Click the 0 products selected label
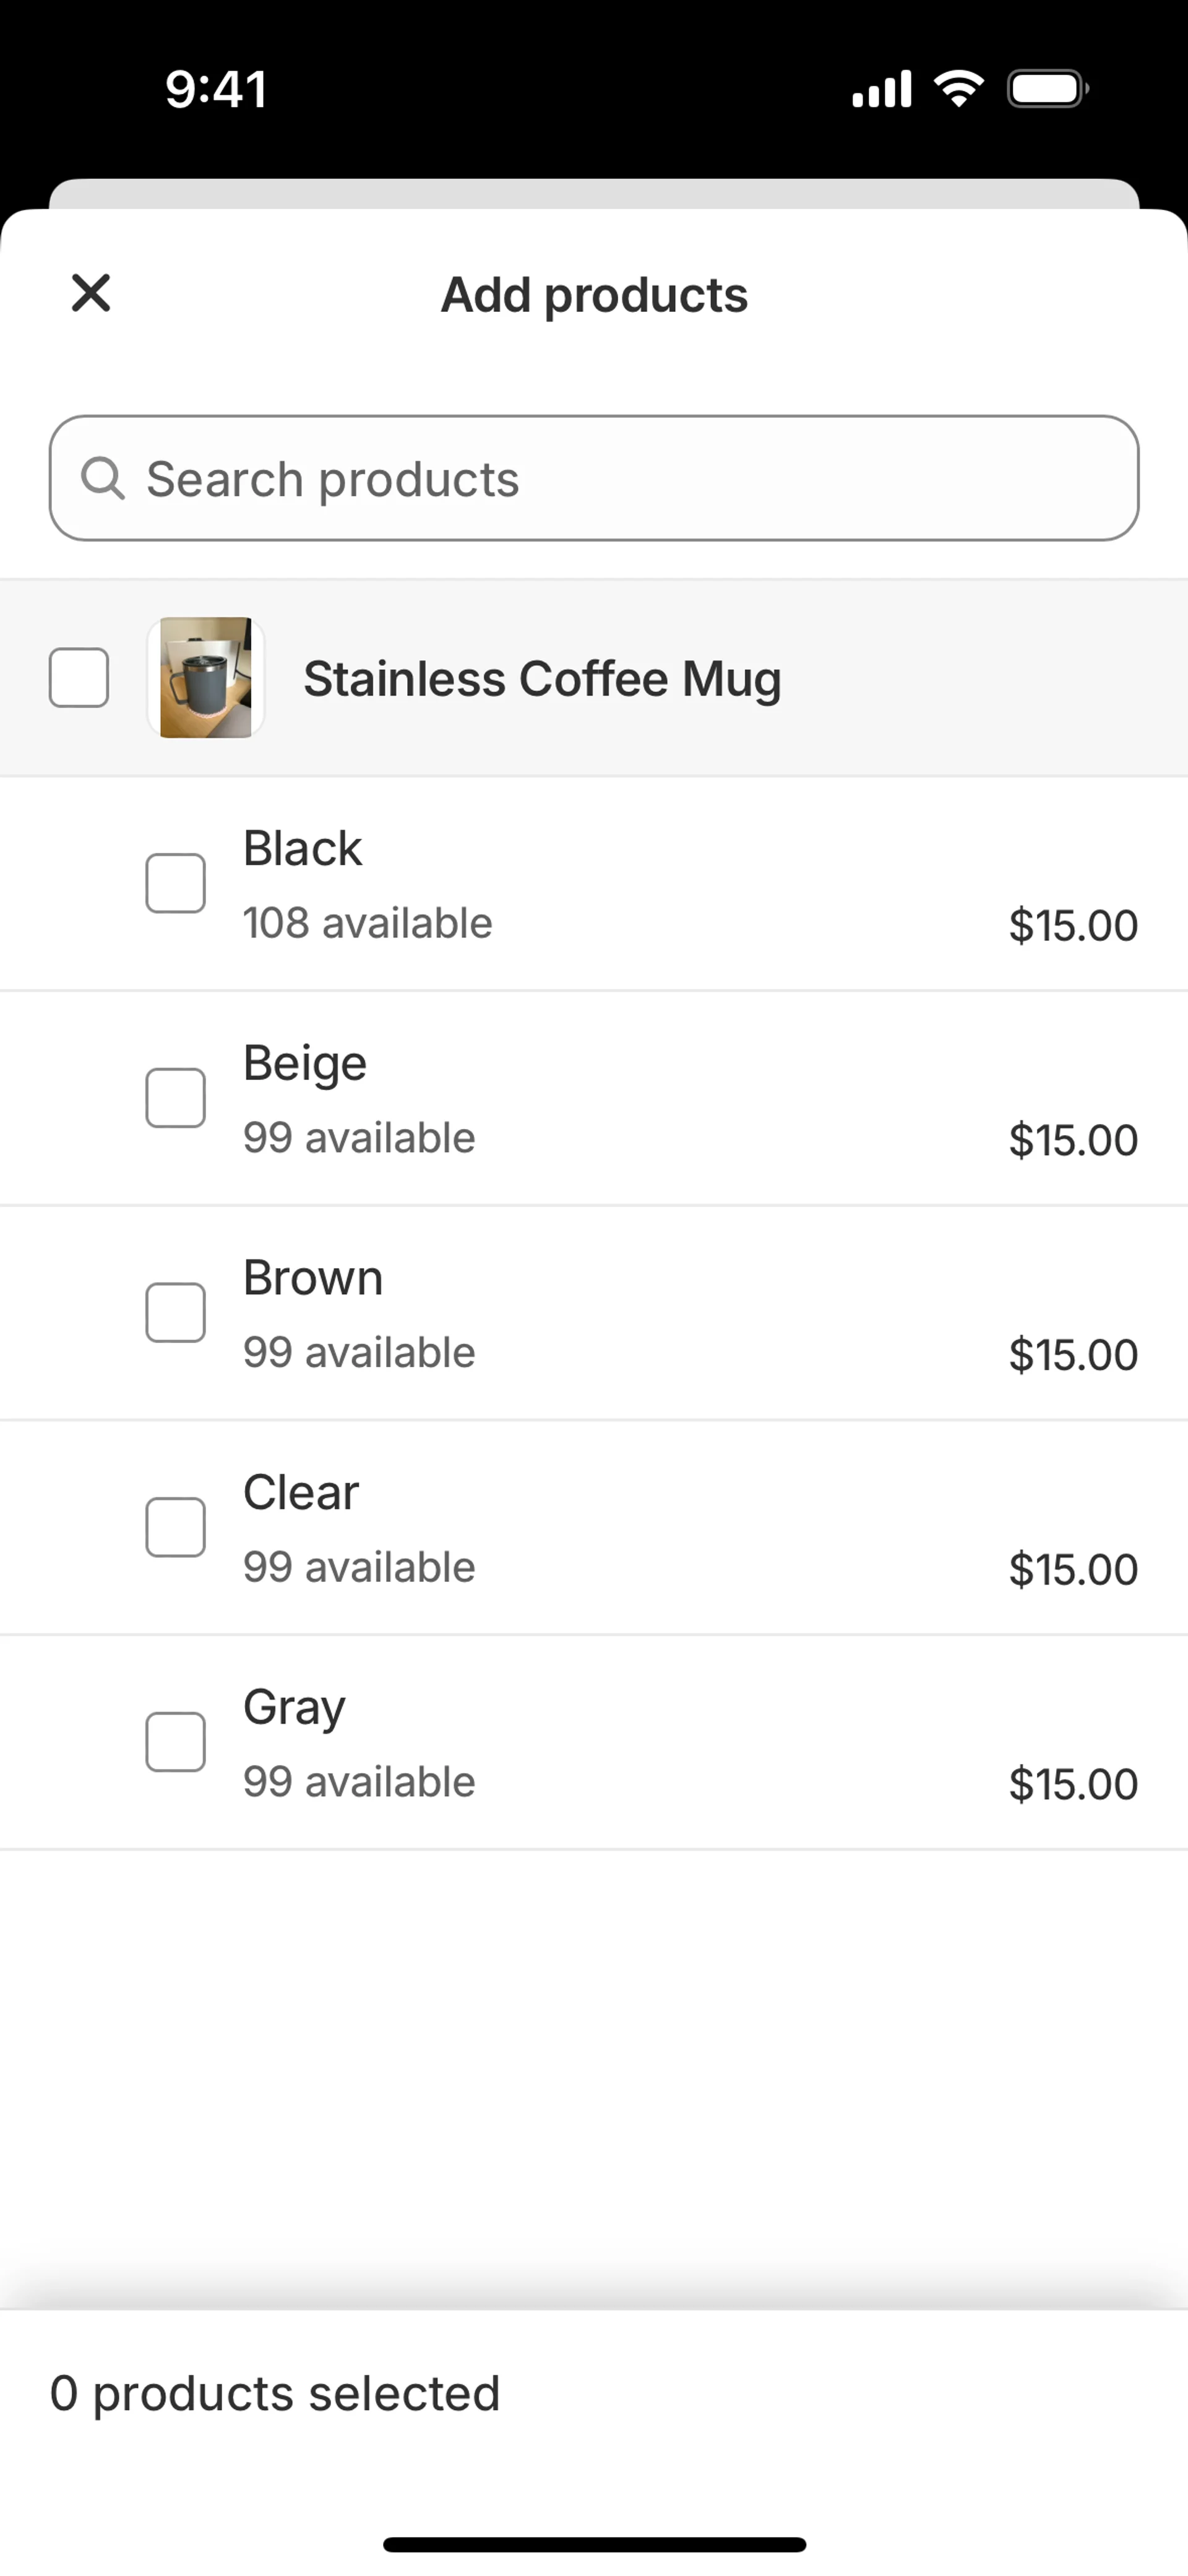 coord(275,2394)
